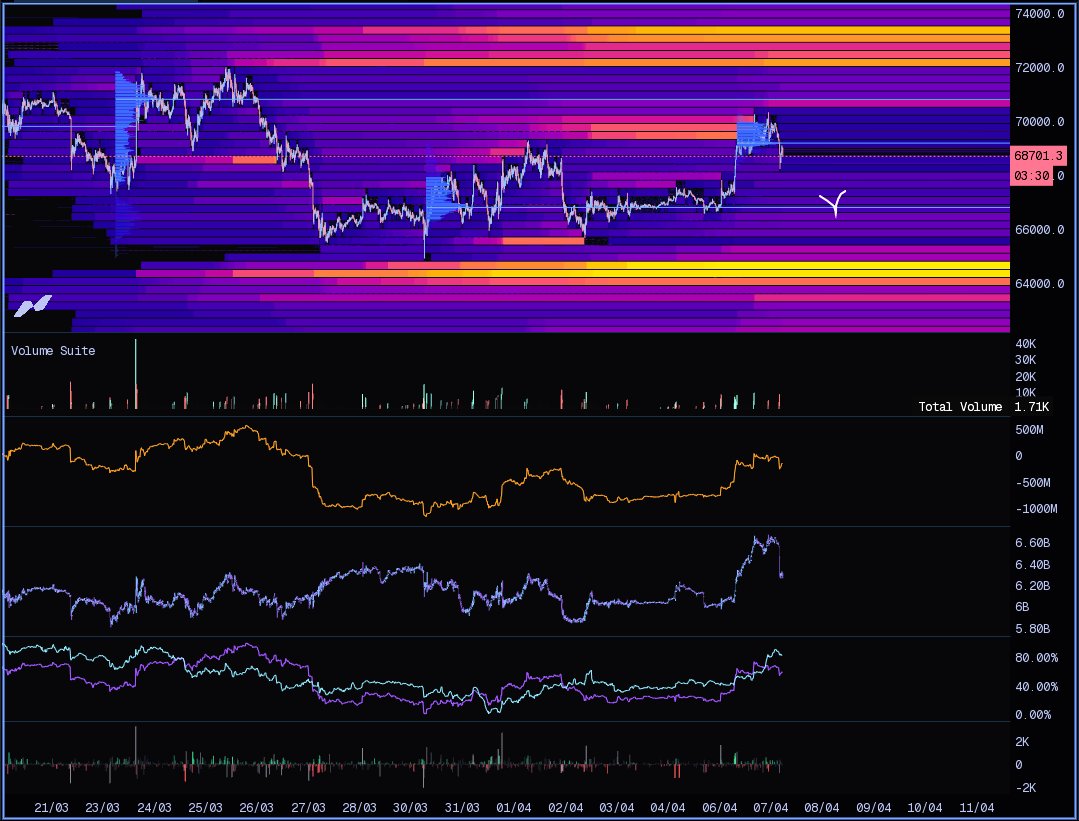Click the 03:30 candle countdown timer
Viewport: 1079px width, 821px height.
click(1030, 176)
